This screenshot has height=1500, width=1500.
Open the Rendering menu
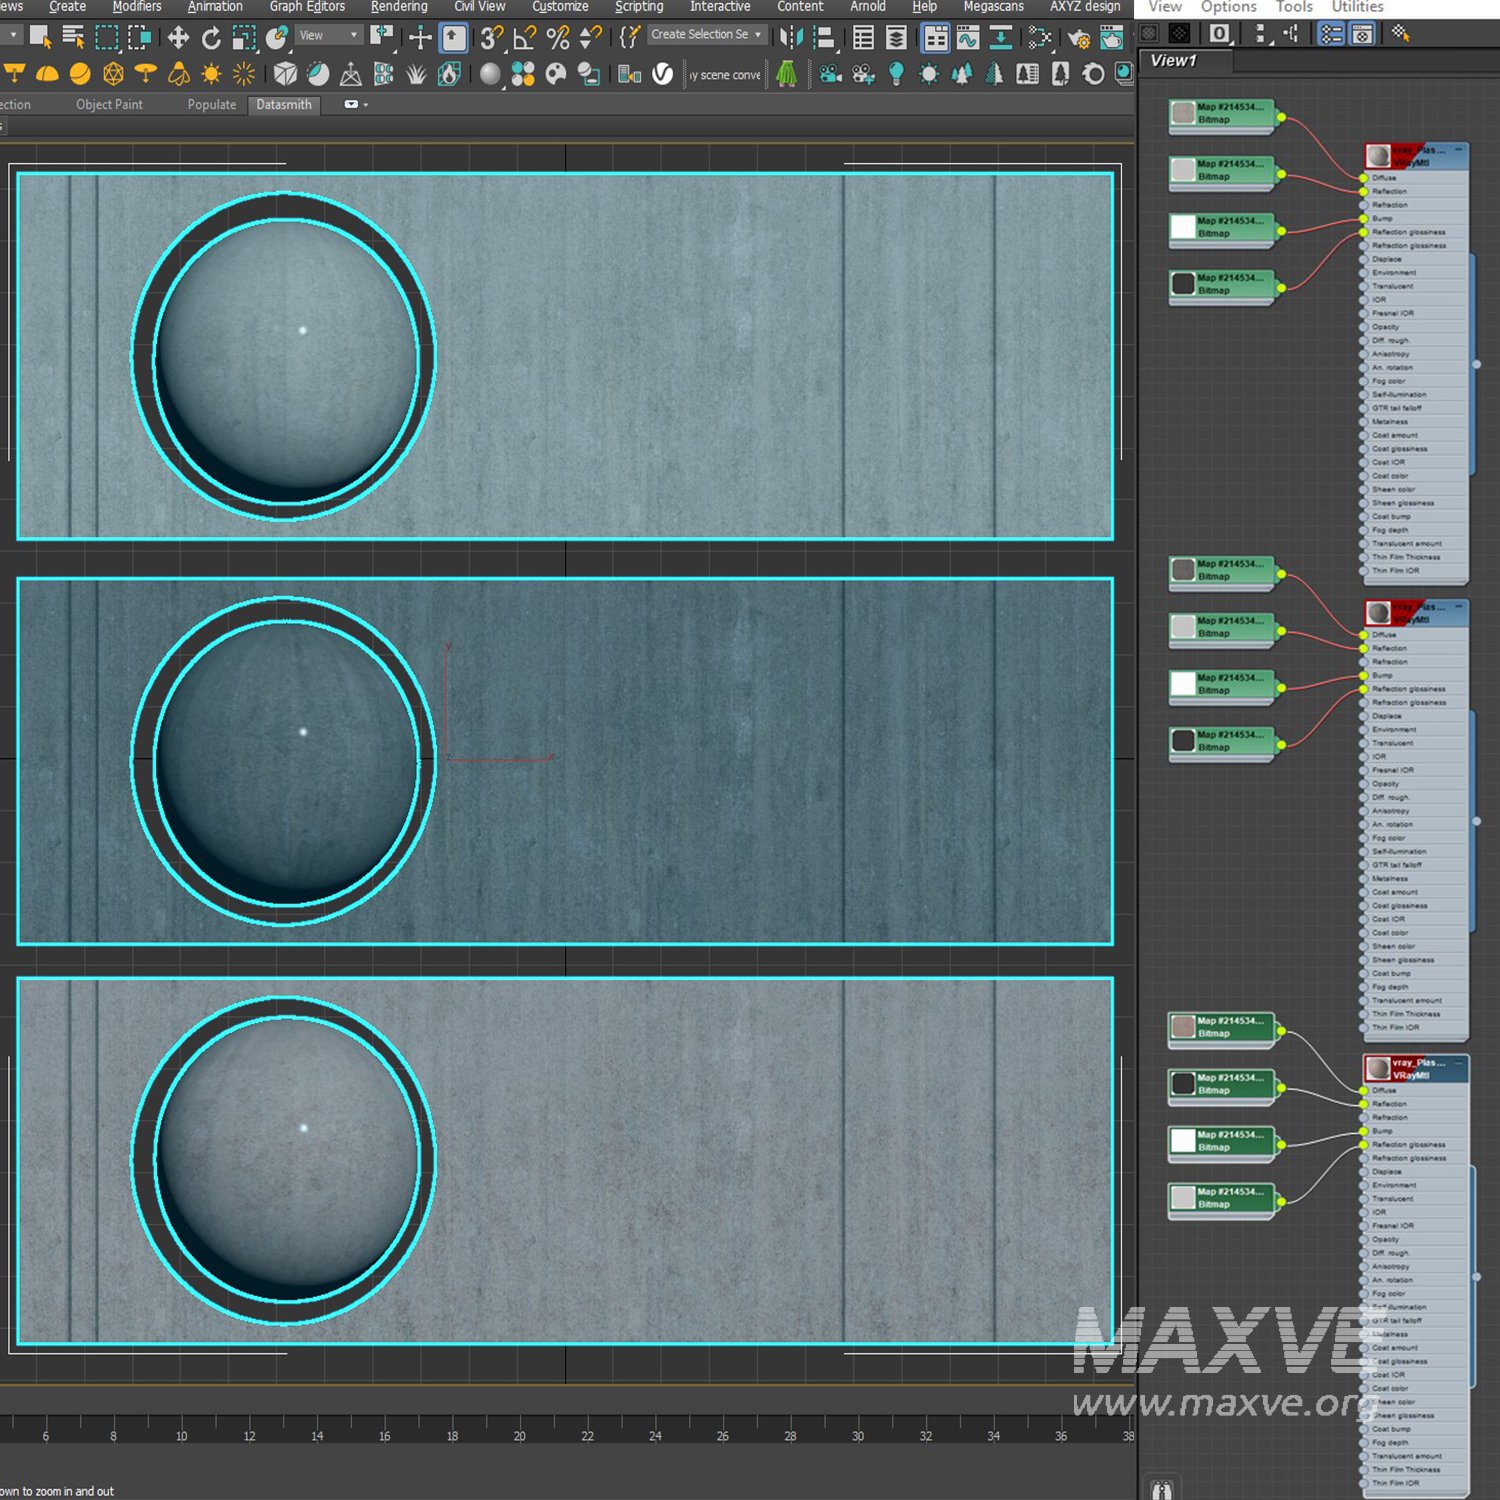tap(398, 7)
